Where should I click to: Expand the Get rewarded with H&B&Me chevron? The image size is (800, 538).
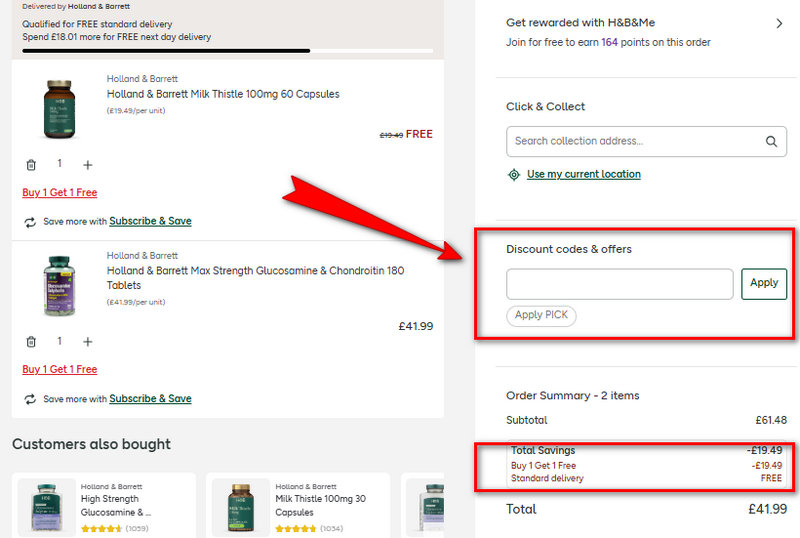tap(779, 23)
